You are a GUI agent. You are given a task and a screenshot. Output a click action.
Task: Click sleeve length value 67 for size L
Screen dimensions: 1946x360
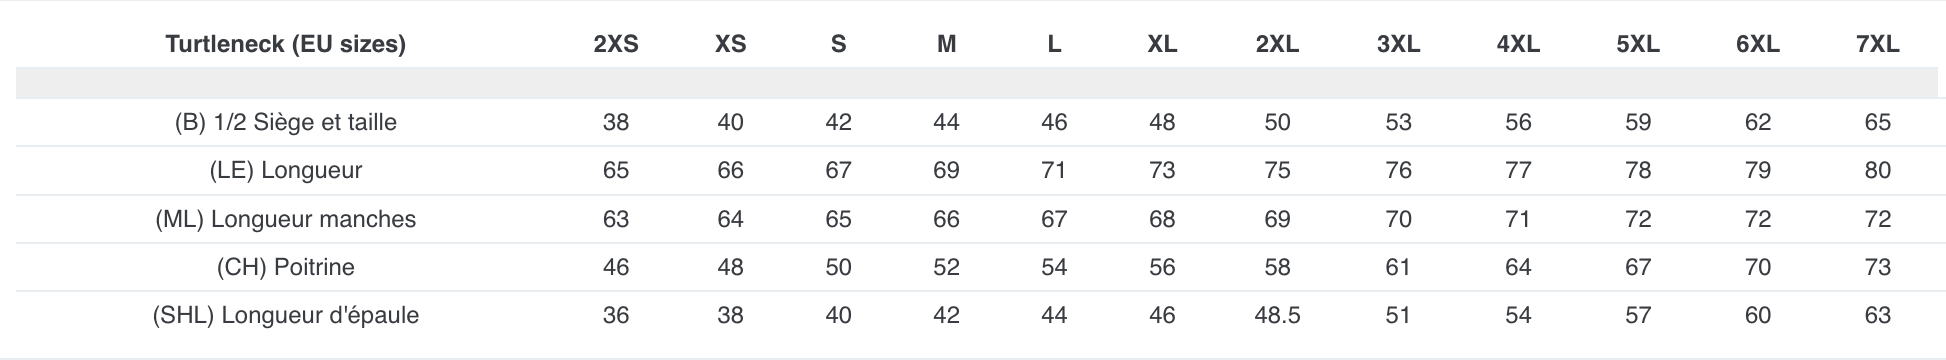tap(1054, 219)
